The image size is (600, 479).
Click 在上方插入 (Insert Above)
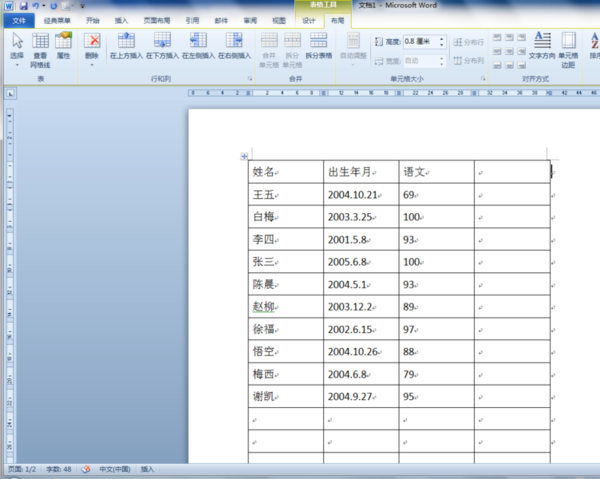(x=126, y=46)
